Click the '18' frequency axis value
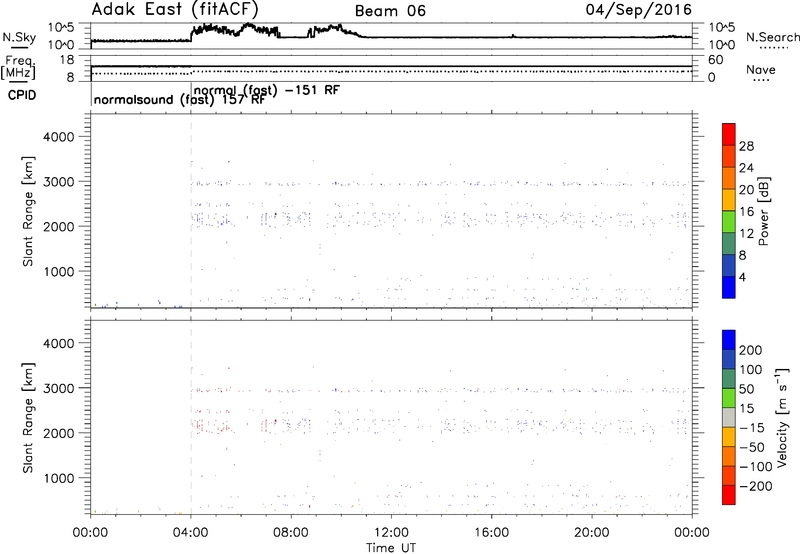This screenshot has width=800, height=554. click(67, 60)
